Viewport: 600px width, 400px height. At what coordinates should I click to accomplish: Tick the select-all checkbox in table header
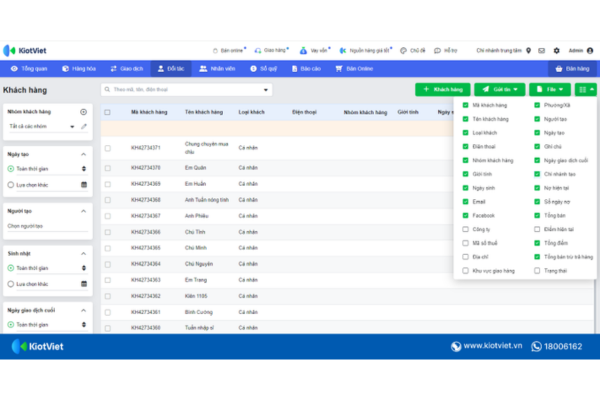(x=108, y=112)
